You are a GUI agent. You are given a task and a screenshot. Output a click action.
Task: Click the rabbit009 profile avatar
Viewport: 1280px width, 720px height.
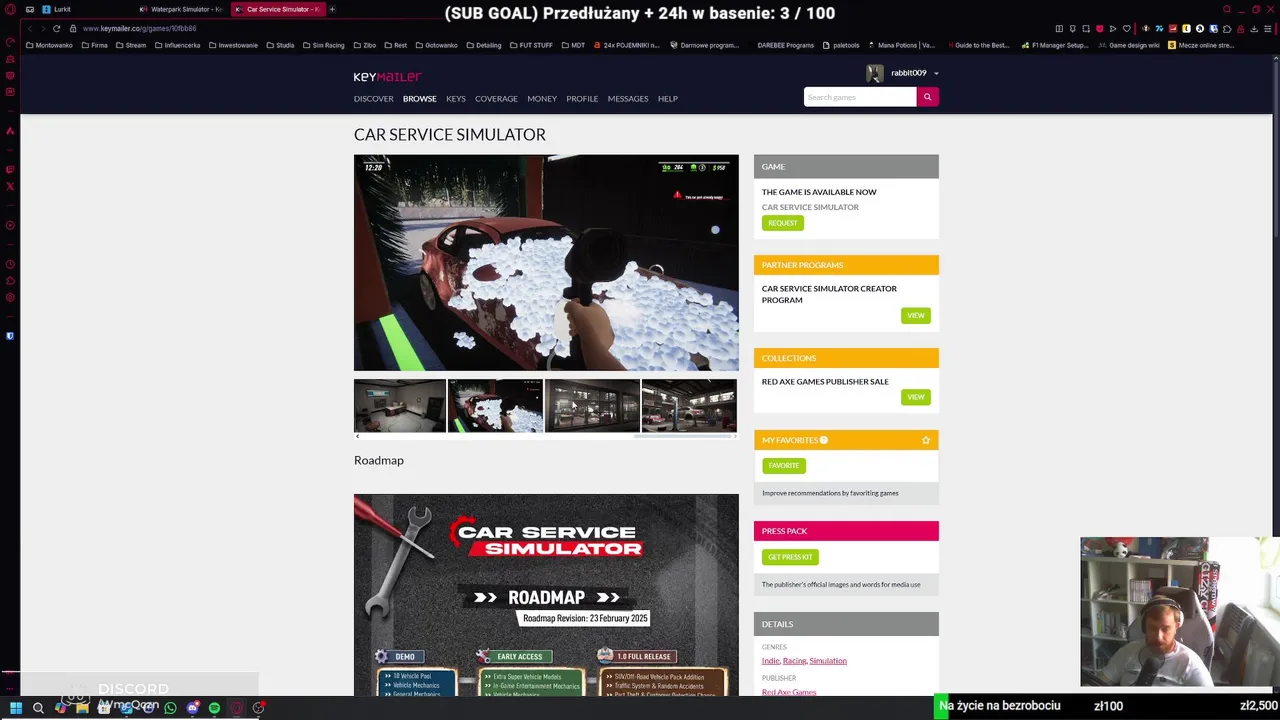pos(875,73)
